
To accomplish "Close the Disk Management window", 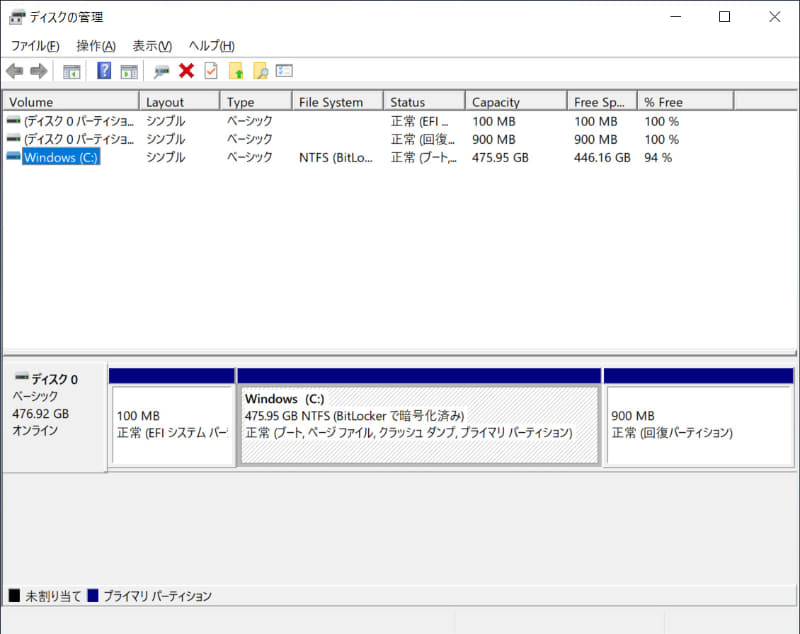I will 774,17.
